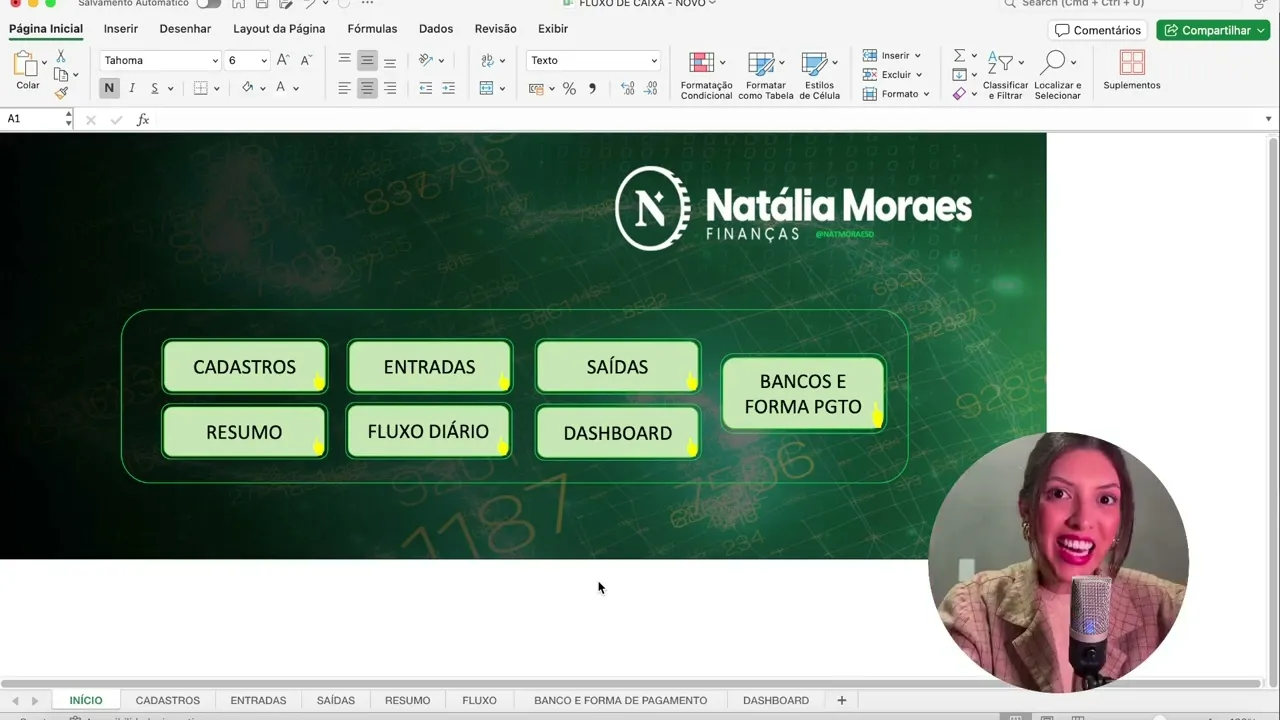Click the BANCOS E FORMA PGTO button

(803, 394)
